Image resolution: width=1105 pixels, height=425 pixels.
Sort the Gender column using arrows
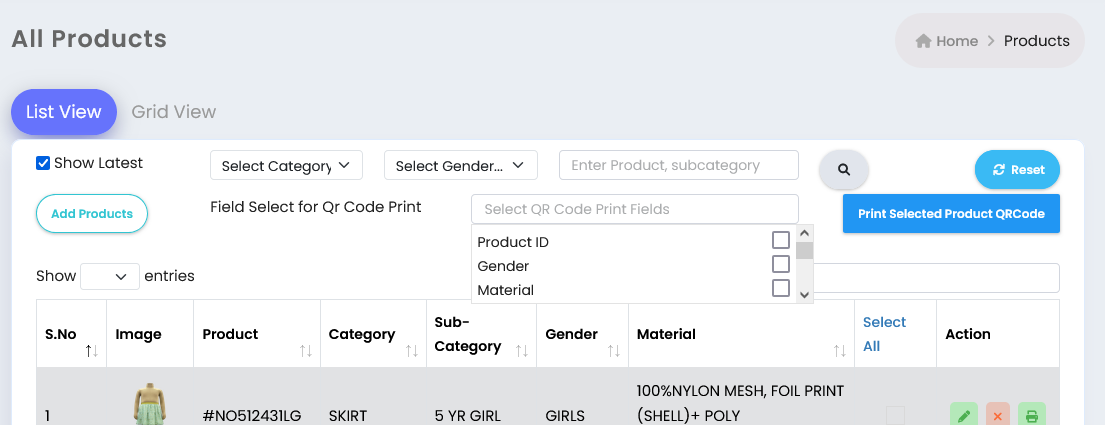[614, 350]
